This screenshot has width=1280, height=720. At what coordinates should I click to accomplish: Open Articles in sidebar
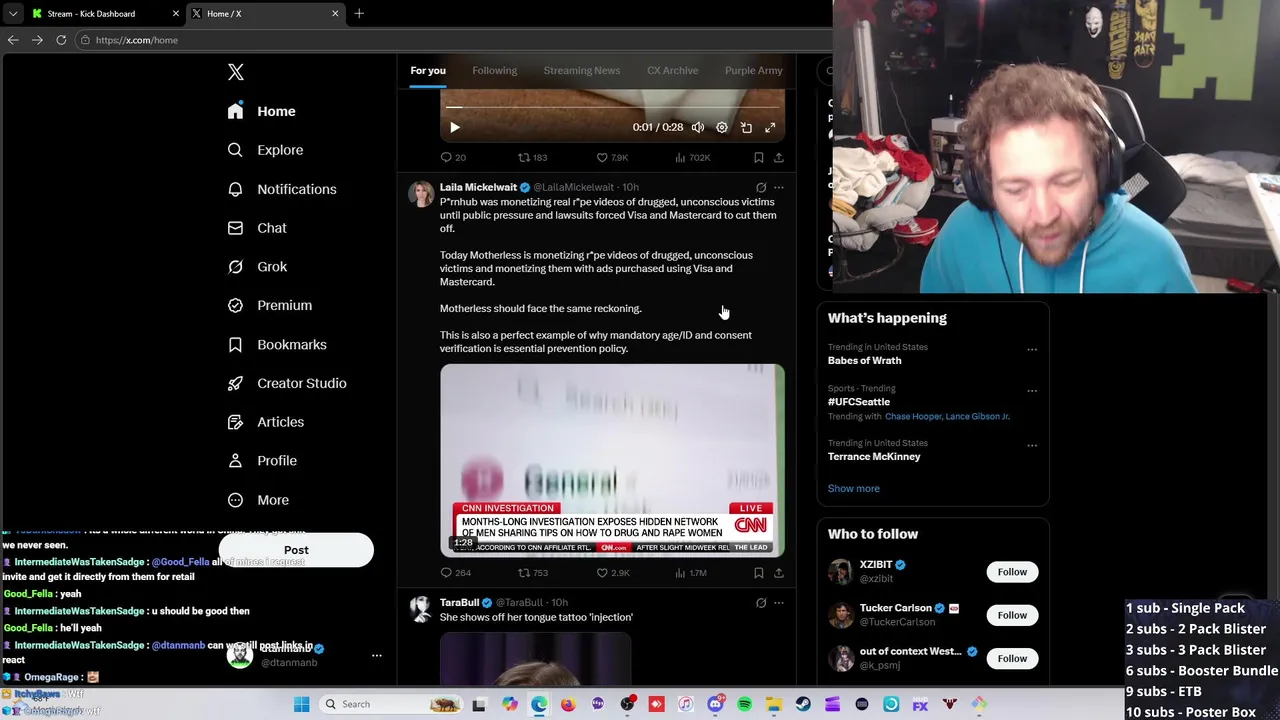point(266,422)
